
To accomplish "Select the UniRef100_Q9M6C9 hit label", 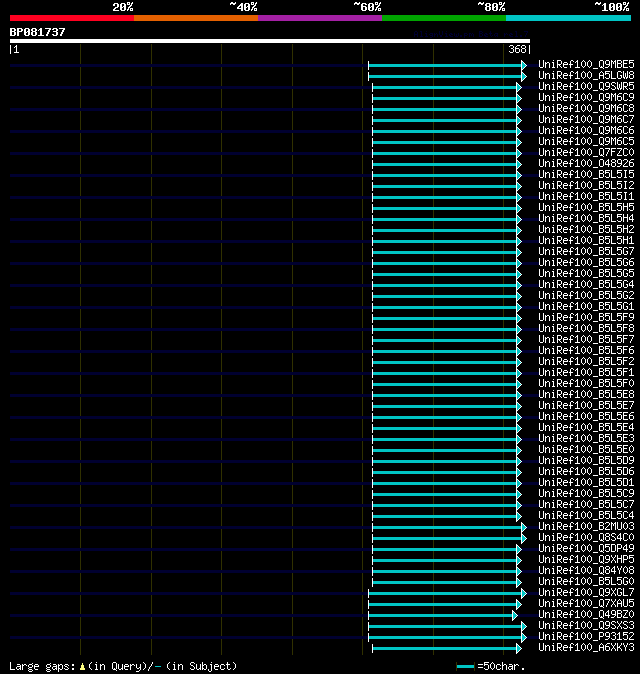I will coord(586,98).
